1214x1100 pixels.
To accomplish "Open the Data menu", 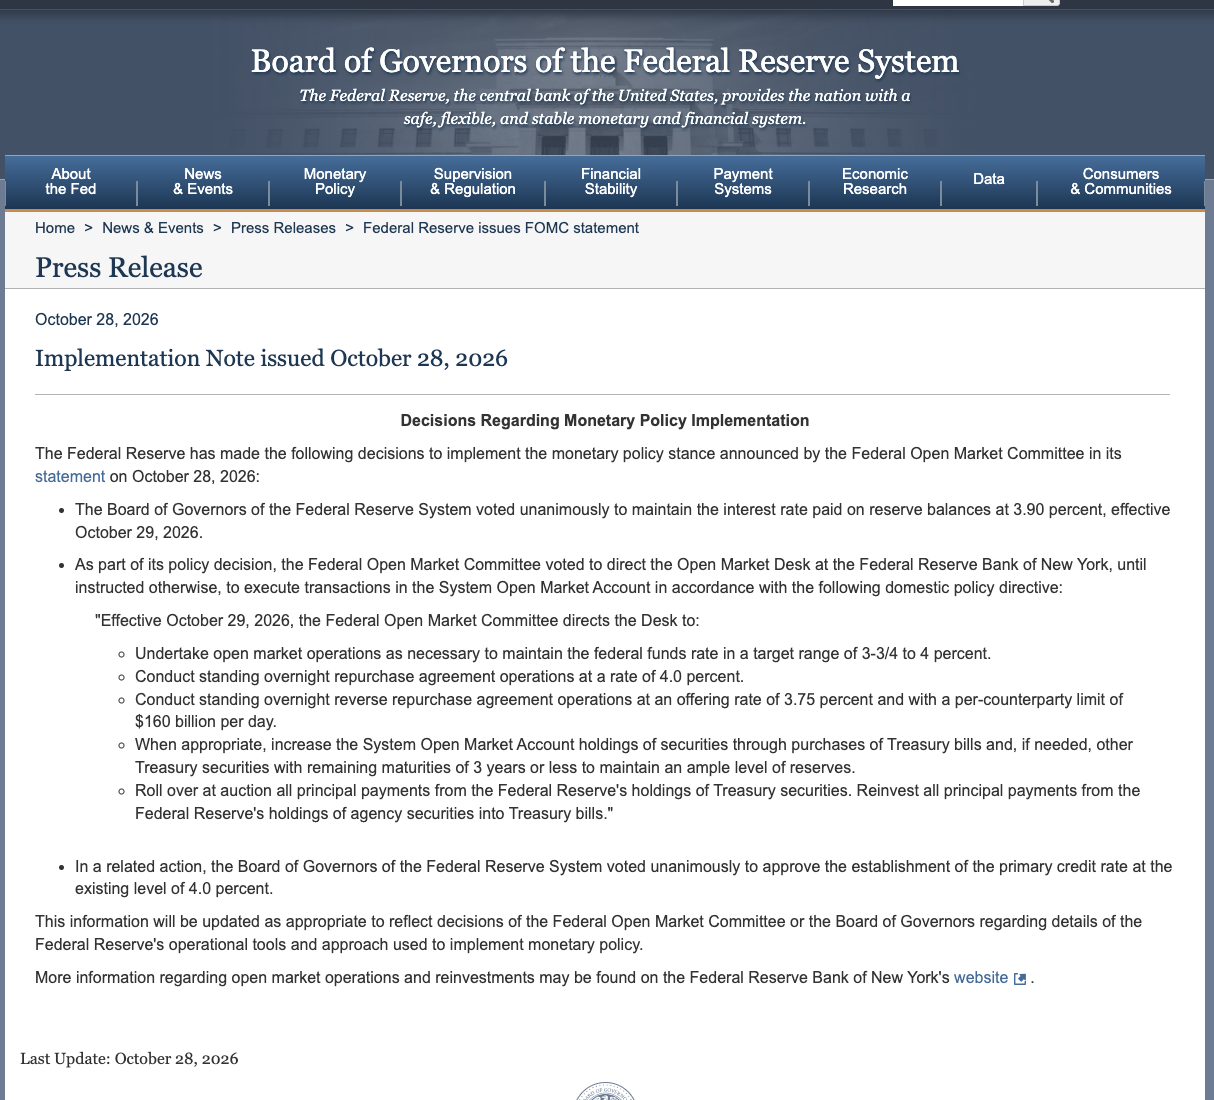I will pos(989,179).
